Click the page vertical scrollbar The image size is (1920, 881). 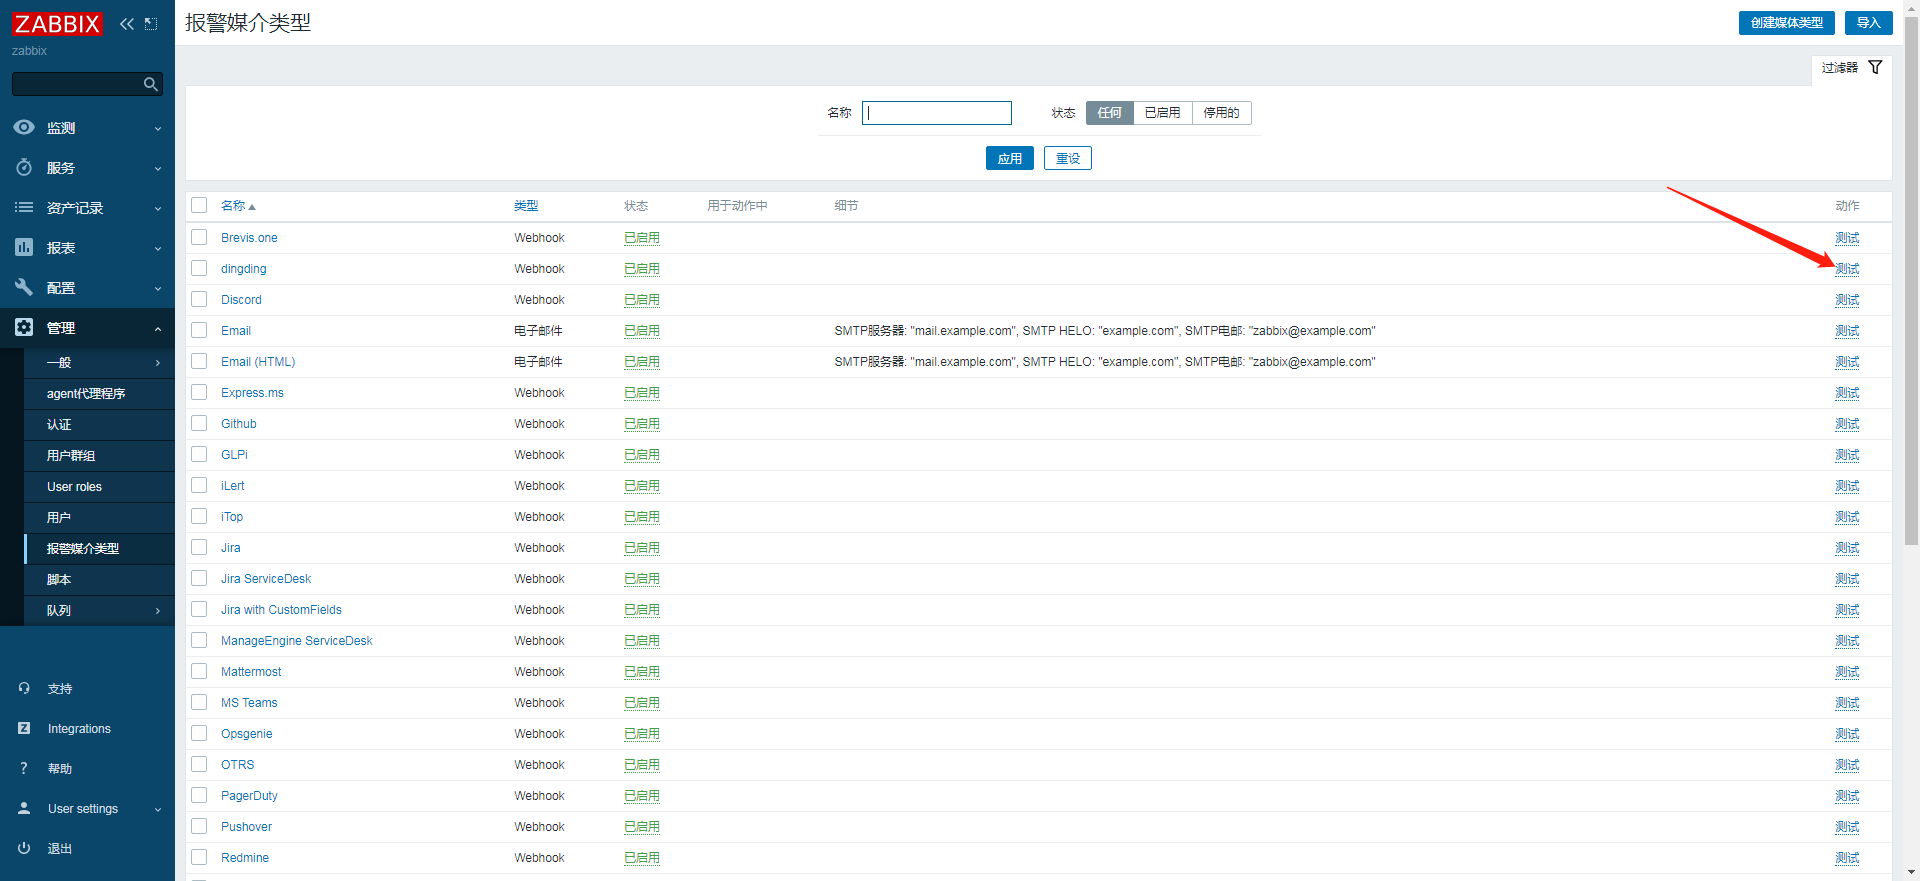1911,280
